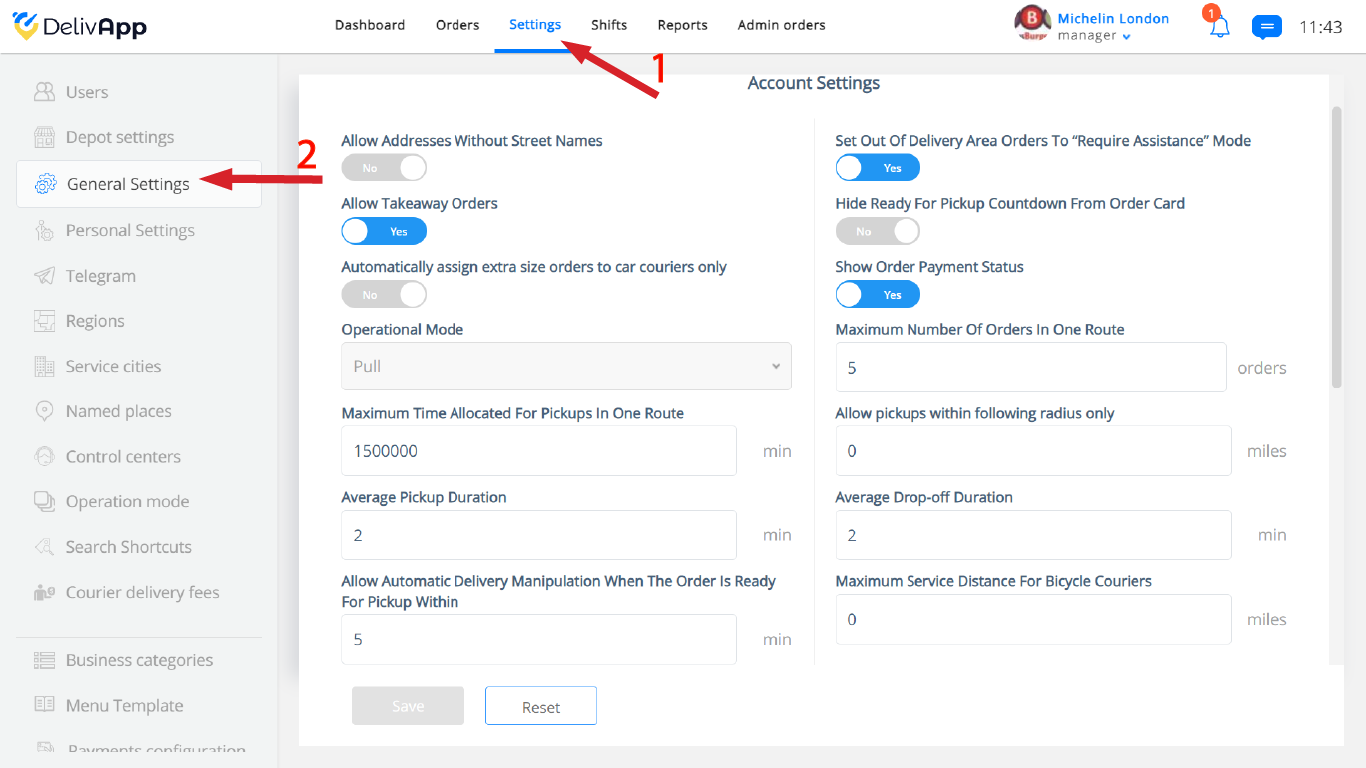Screen dimensions: 1366x768
Task: Select the Courier delivery fees icon
Action: 44,592
